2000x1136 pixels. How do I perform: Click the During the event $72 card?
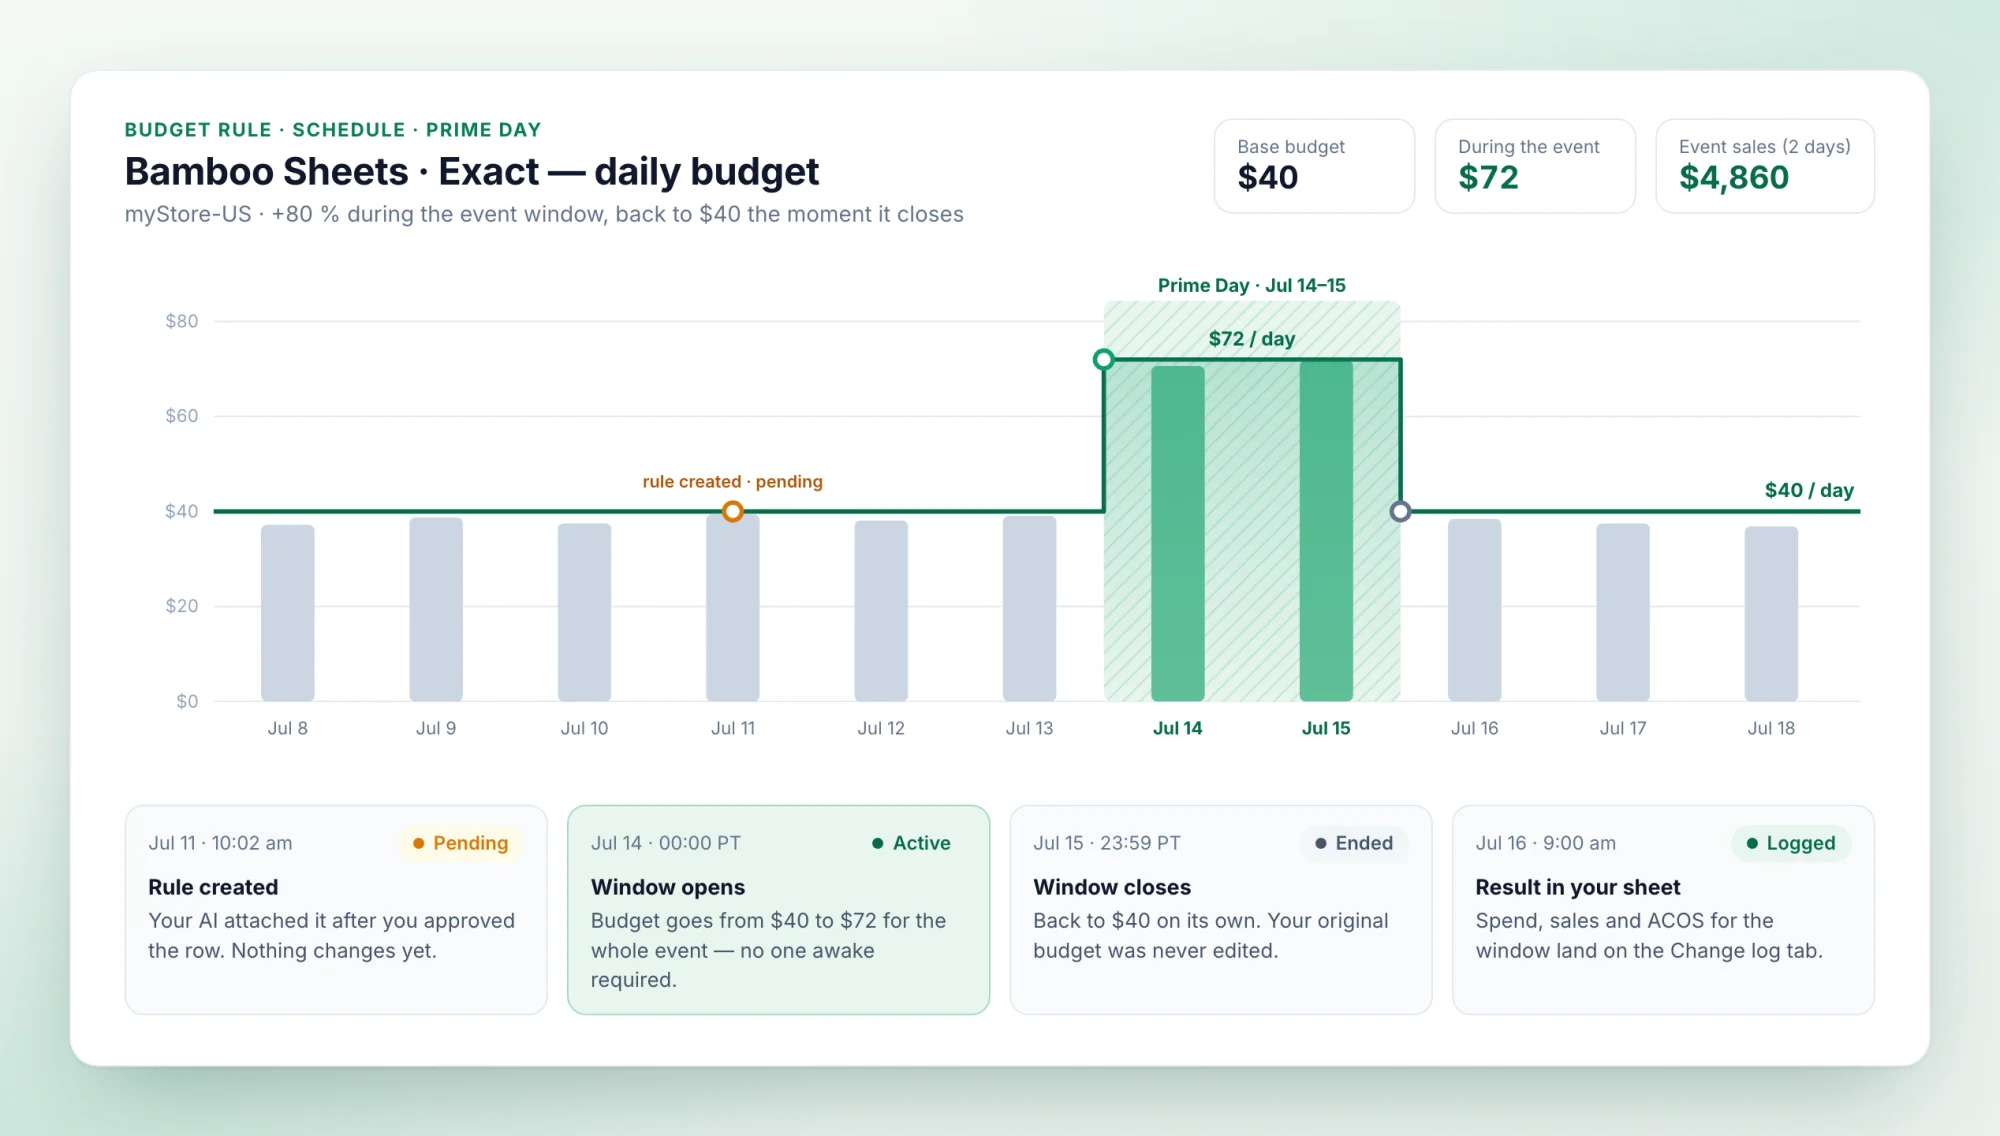1535,166
